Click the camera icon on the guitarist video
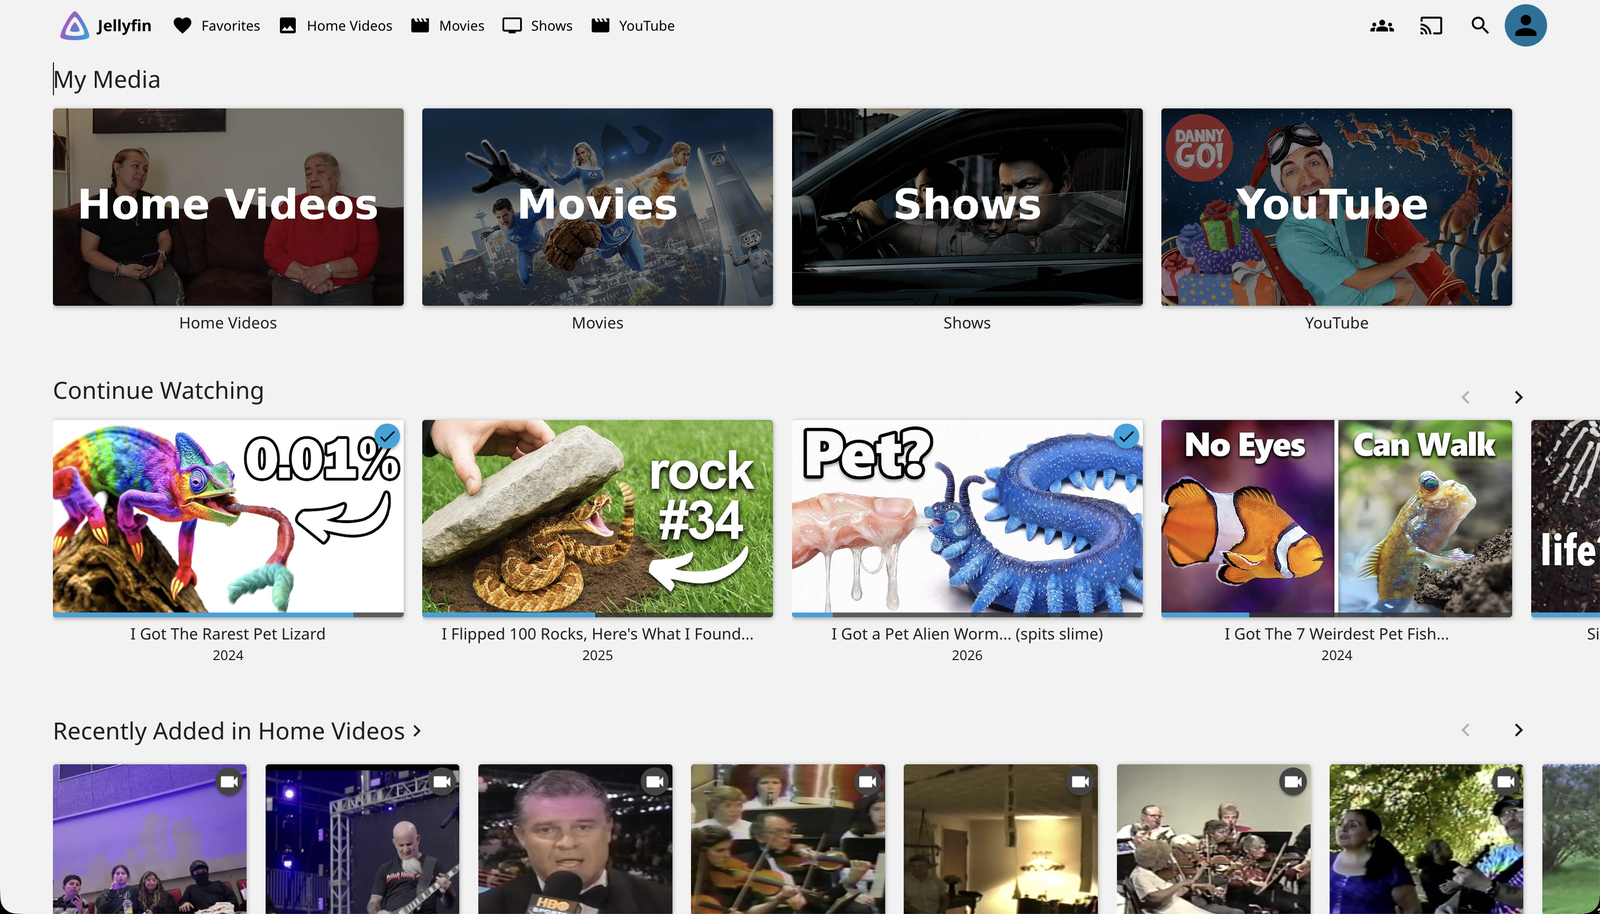 [442, 782]
